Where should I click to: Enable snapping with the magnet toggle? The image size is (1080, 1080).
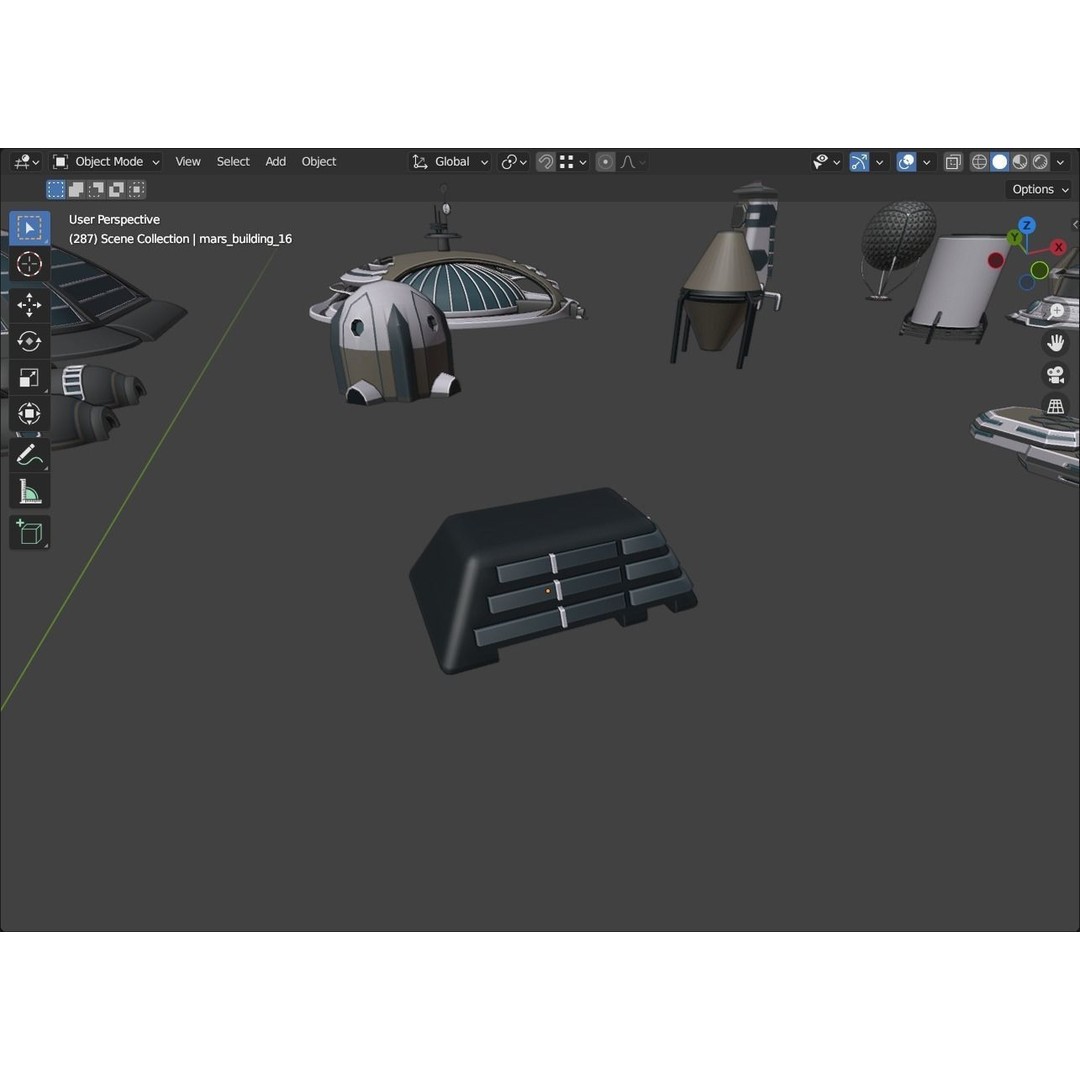click(x=546, y=161)
